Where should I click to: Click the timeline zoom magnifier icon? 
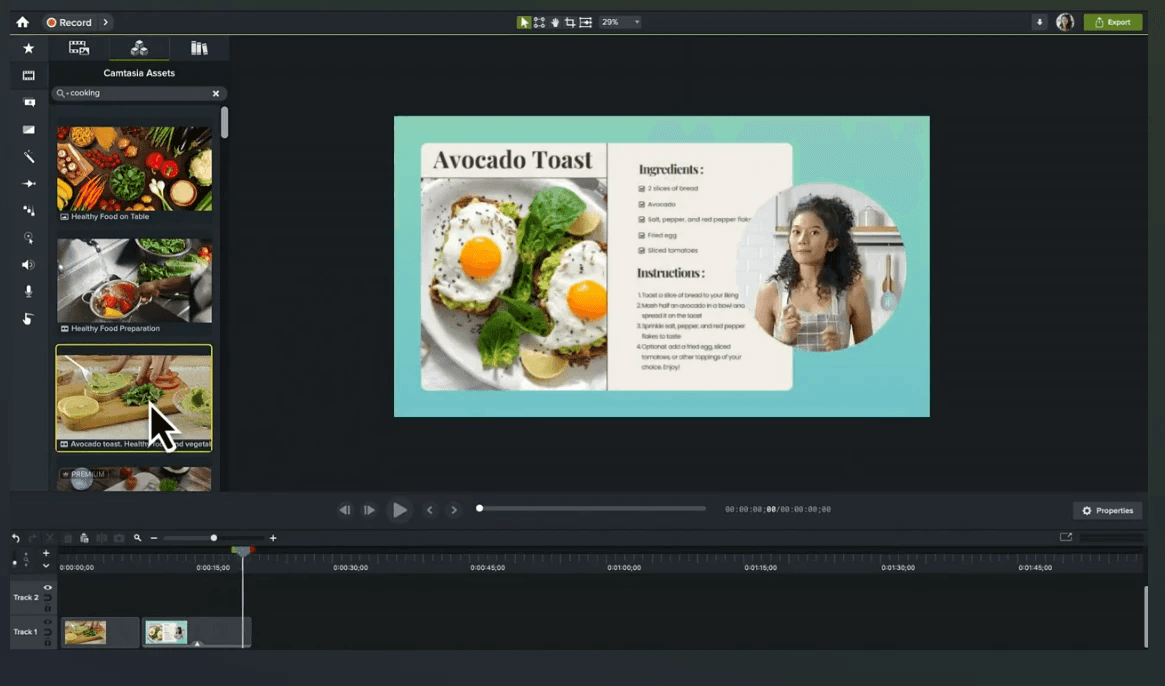[x=137, y=538]
